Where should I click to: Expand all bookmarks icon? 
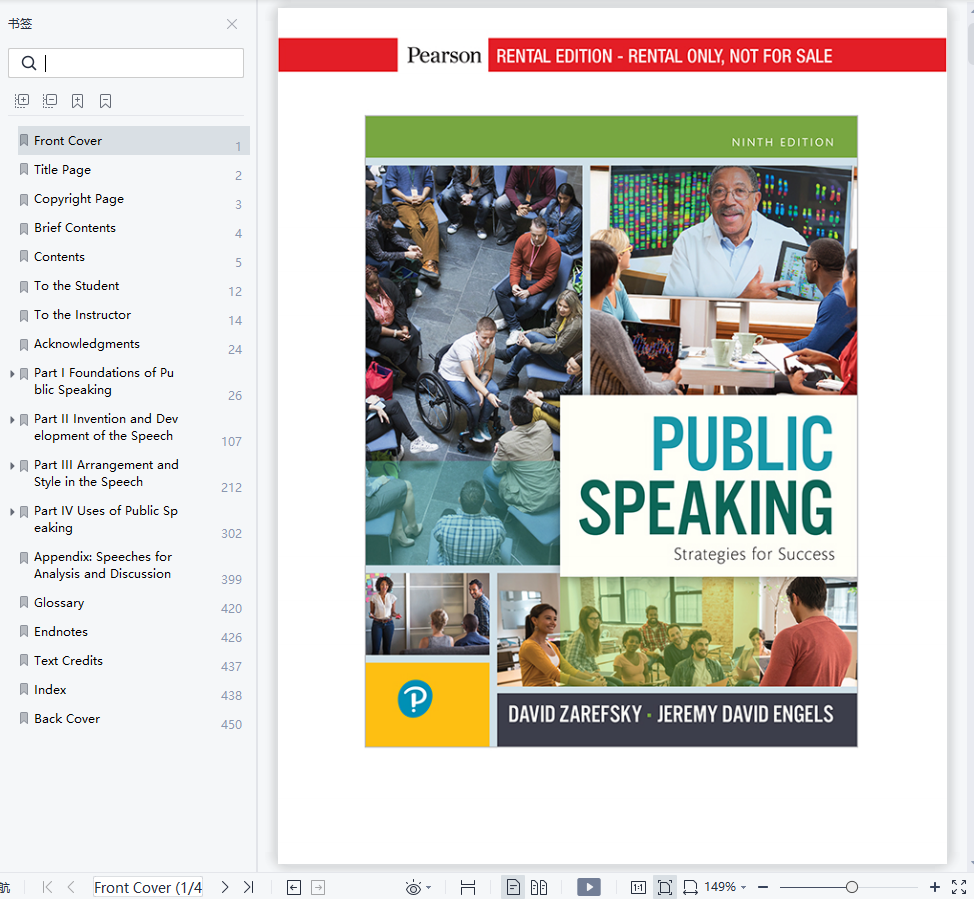(x=22, y=101)
